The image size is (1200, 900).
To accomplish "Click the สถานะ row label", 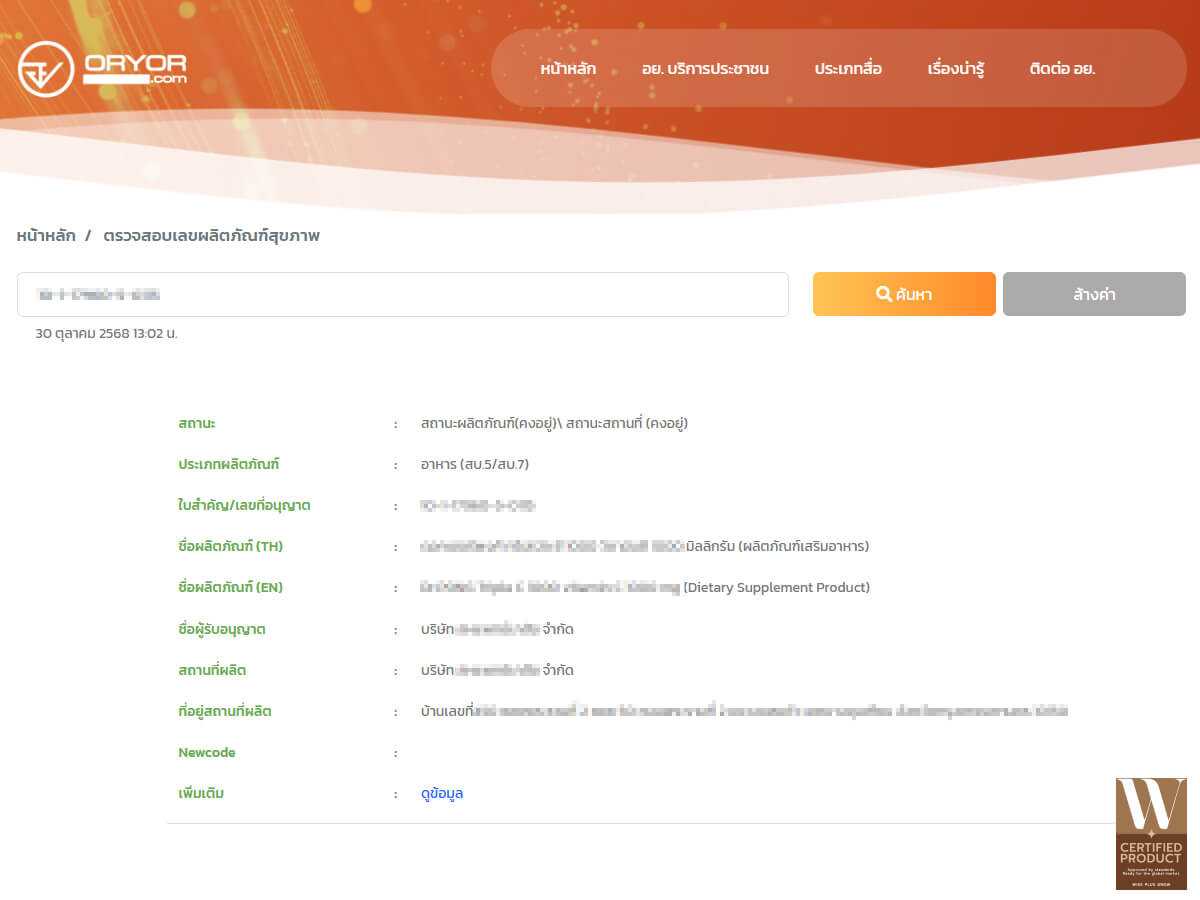I will point(197,423).
